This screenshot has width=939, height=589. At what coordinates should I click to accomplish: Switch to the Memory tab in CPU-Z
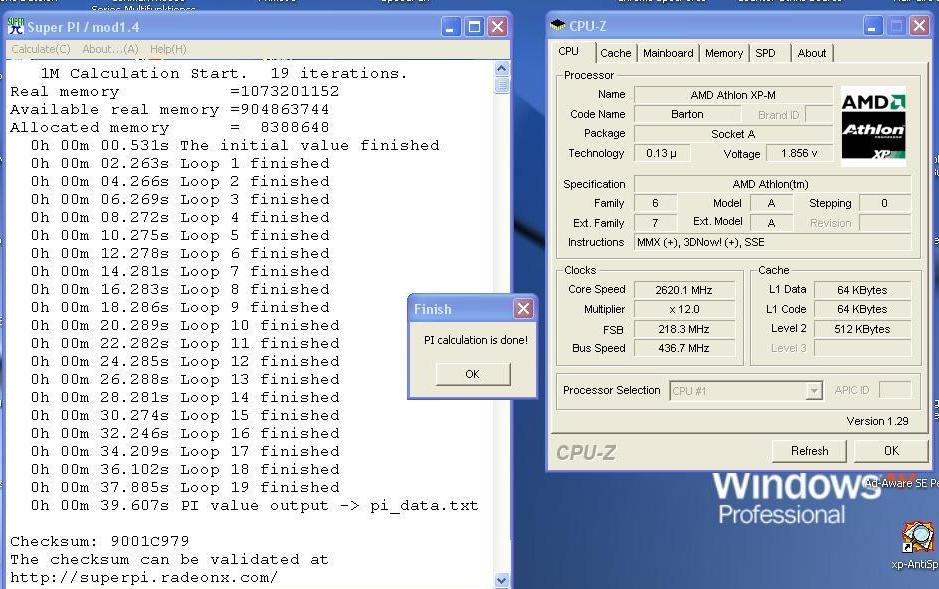(x=723, y=53)
